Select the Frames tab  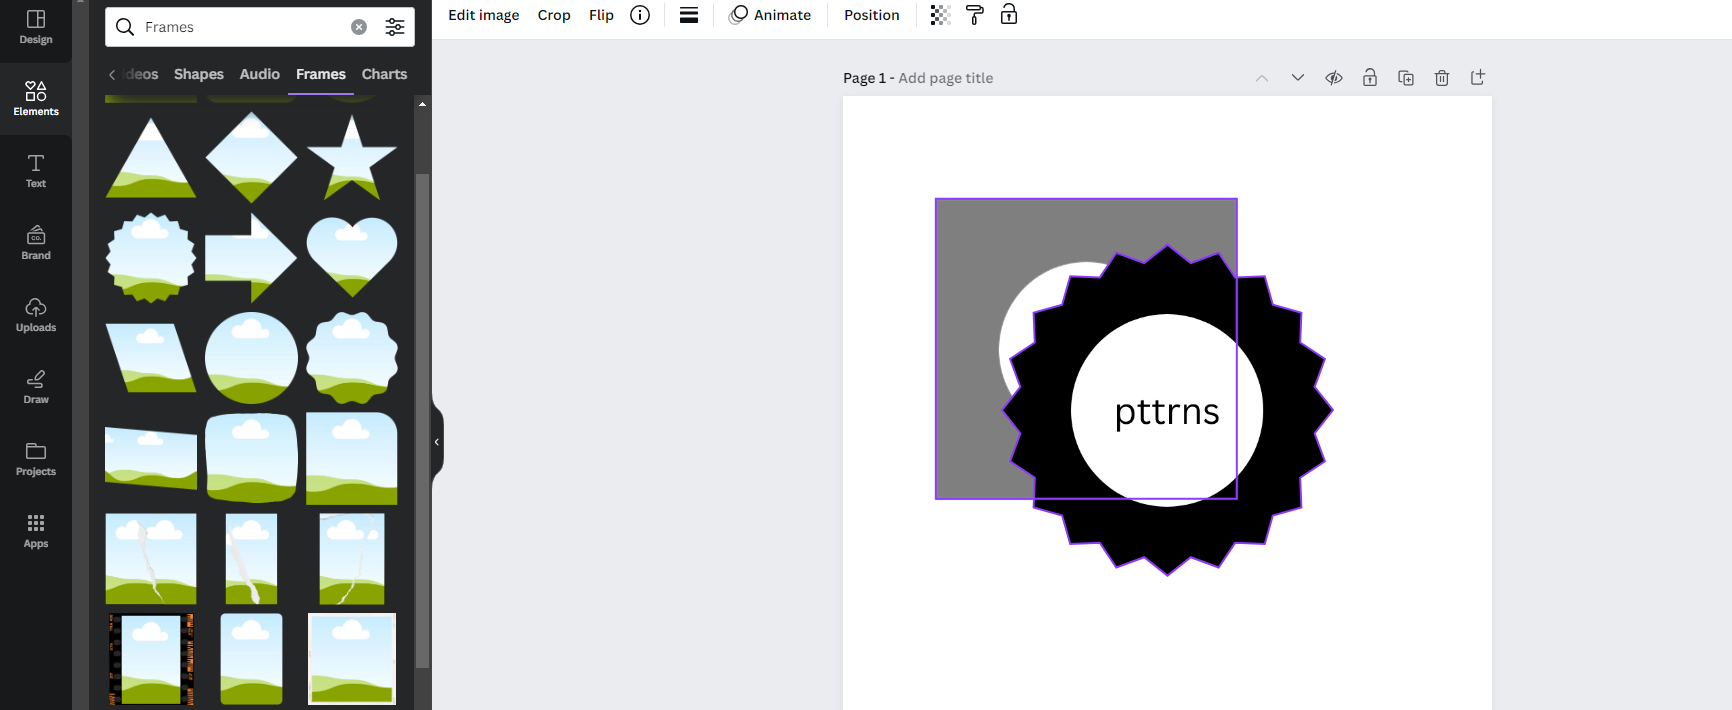pos(321,74)
